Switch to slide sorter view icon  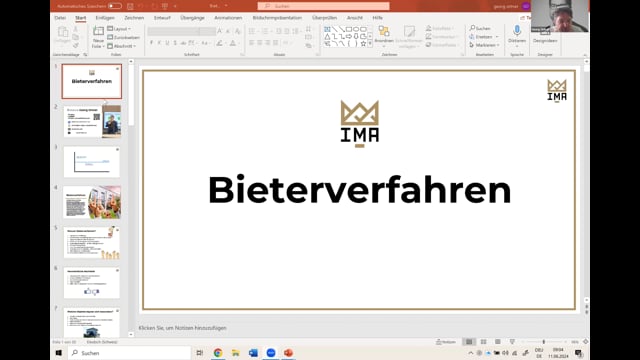[x=483, y=342]
